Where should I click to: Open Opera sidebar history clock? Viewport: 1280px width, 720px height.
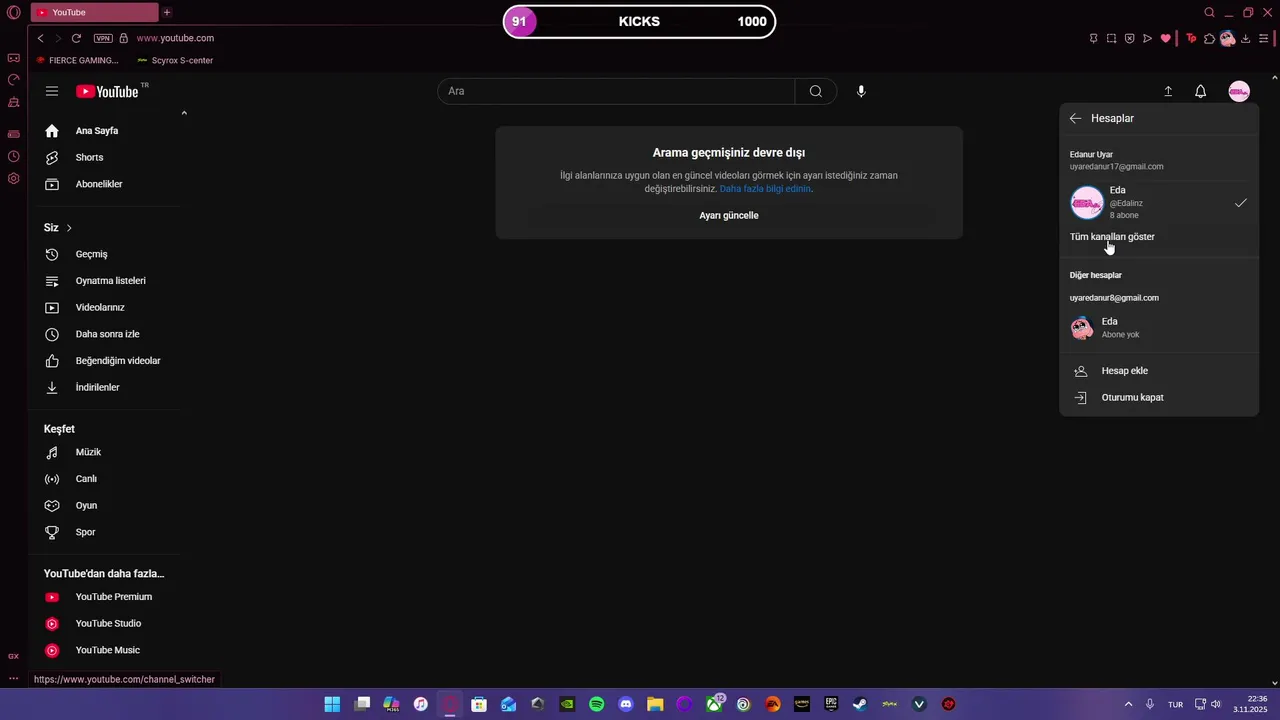pyautogui.click(x=14, y=156)
